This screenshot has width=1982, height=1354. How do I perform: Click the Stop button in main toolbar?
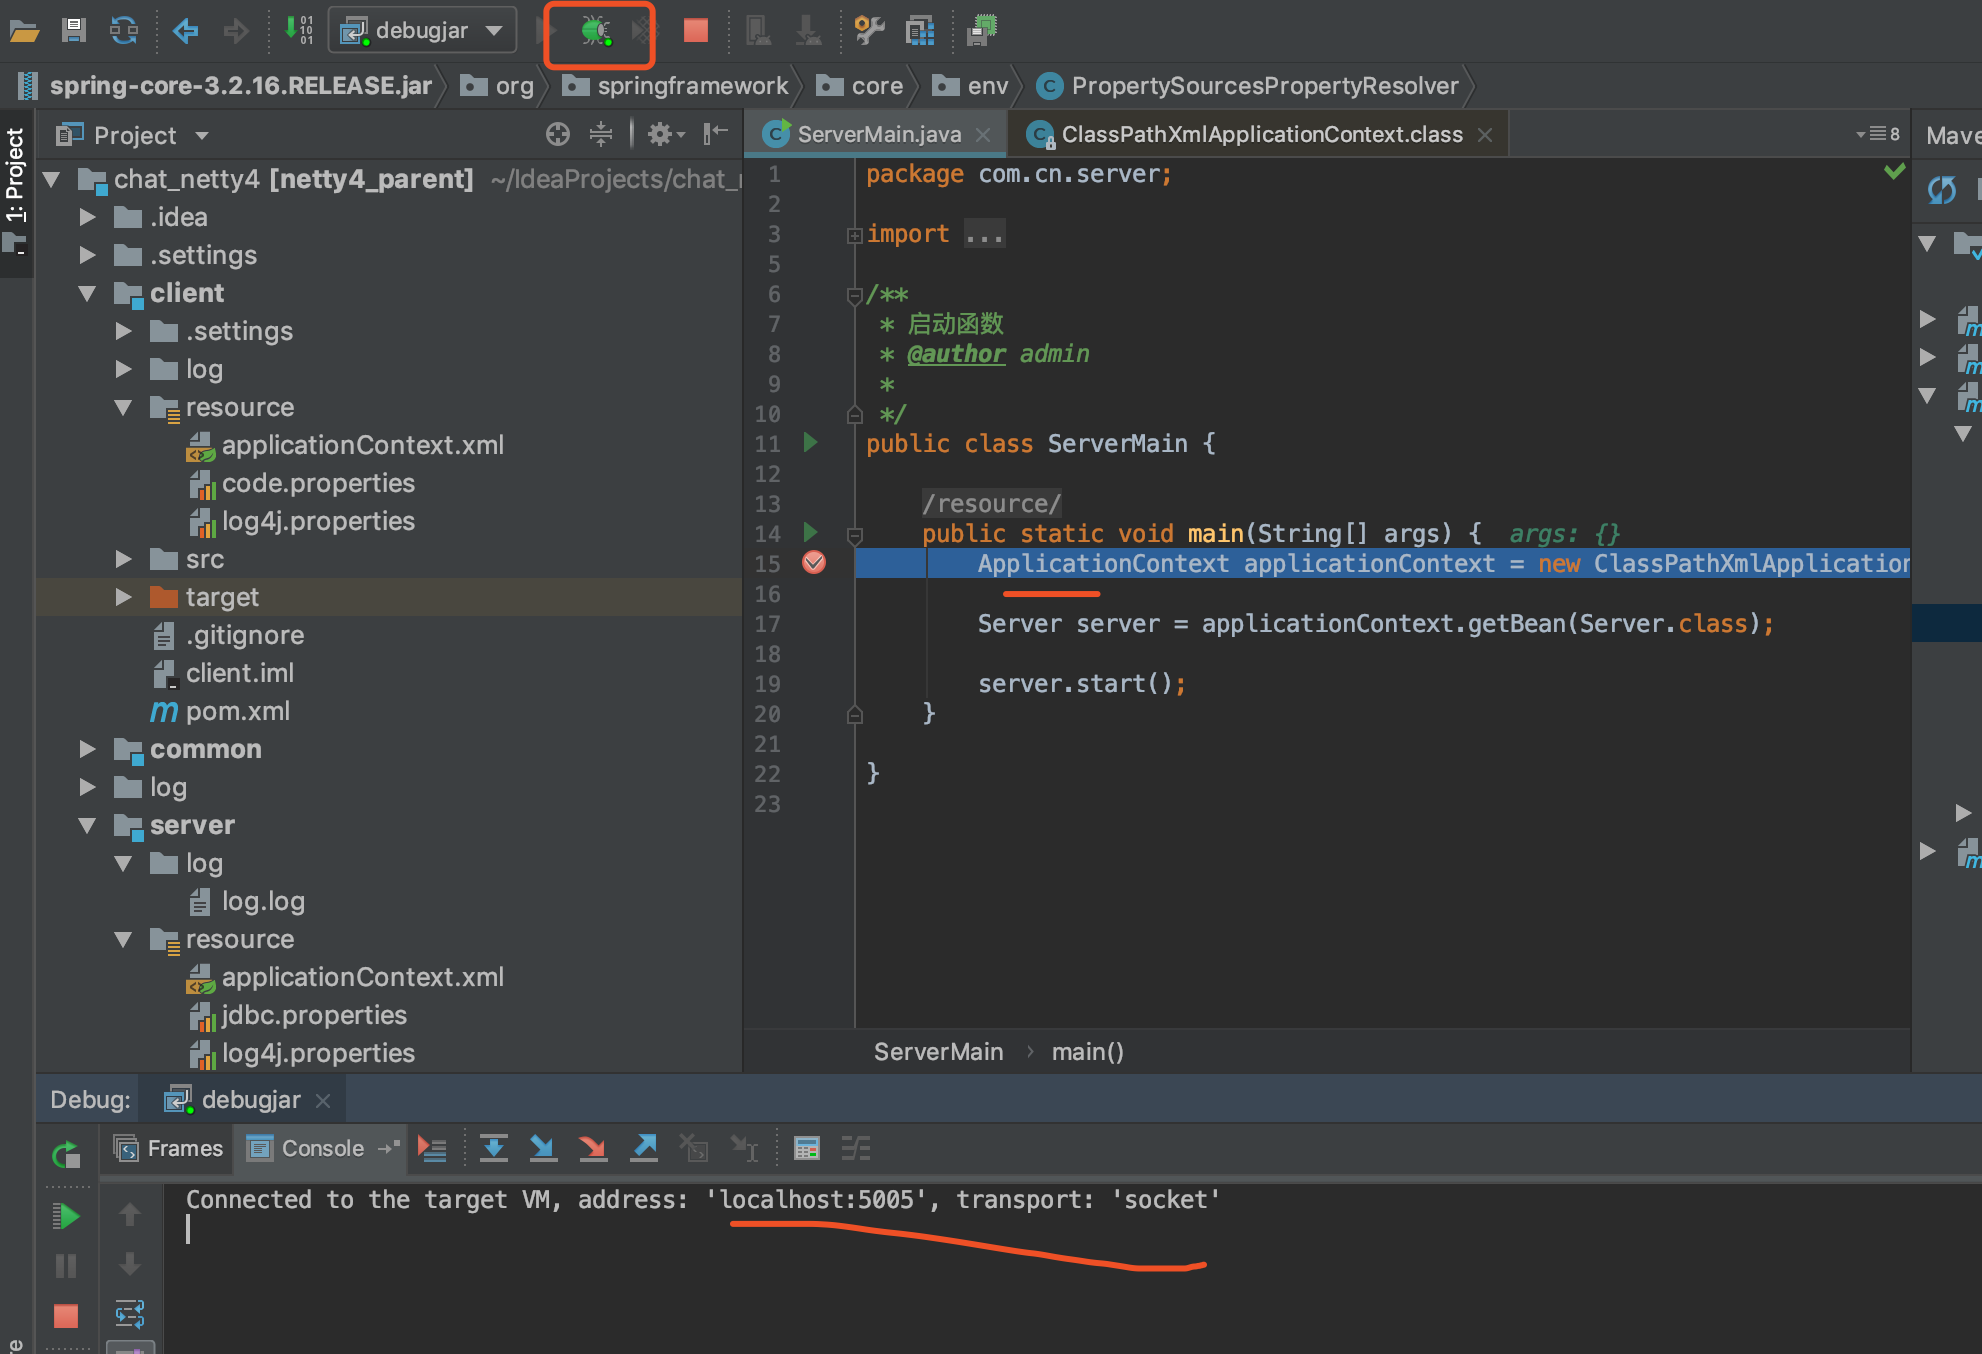(x=695, y=31)
